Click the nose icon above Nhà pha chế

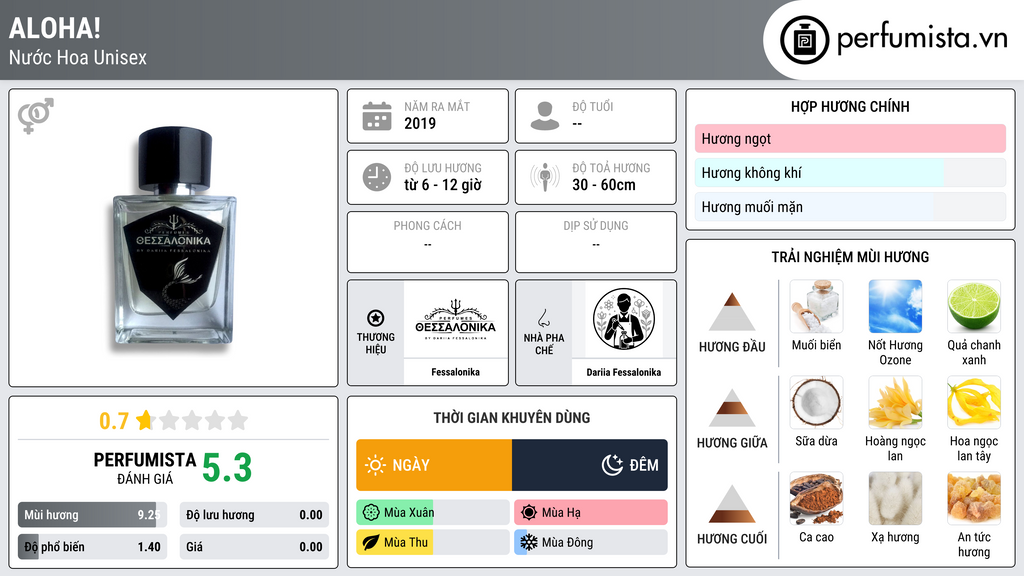click(x=543, y=318)
